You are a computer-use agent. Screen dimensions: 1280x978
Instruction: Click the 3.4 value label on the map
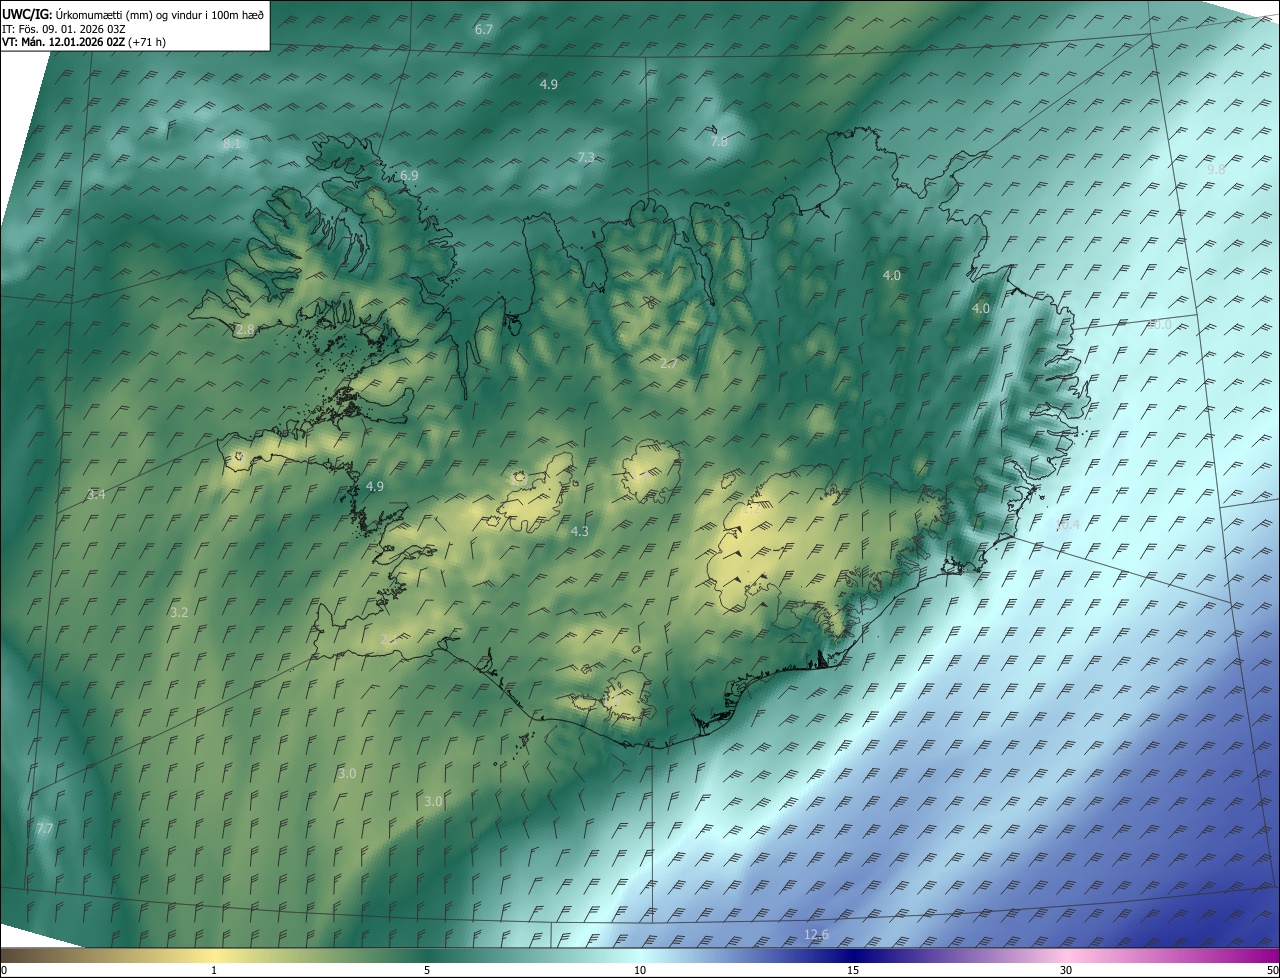pyautogui.click(x=96, y=494)
